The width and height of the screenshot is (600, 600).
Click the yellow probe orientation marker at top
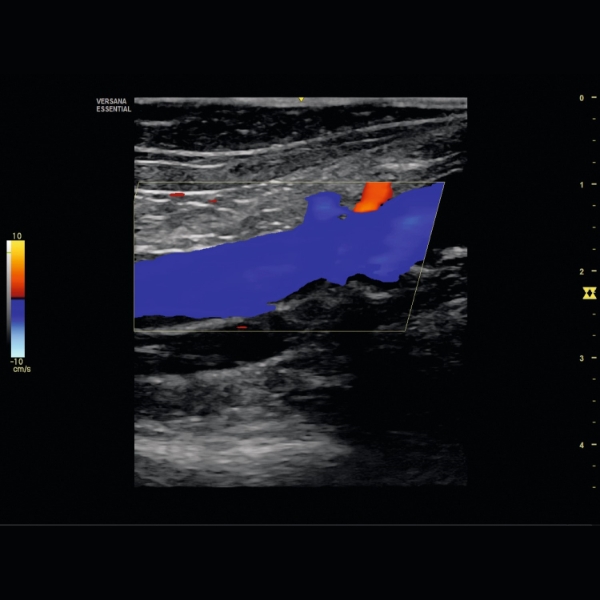click(301, 100)
